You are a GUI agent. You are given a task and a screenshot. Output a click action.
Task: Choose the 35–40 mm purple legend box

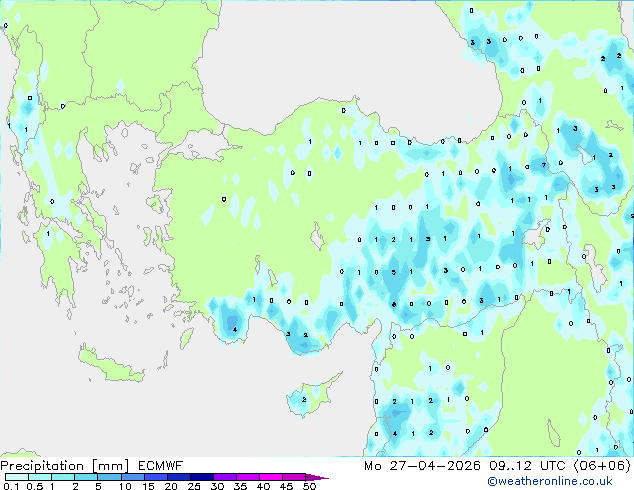coord(247,477)
